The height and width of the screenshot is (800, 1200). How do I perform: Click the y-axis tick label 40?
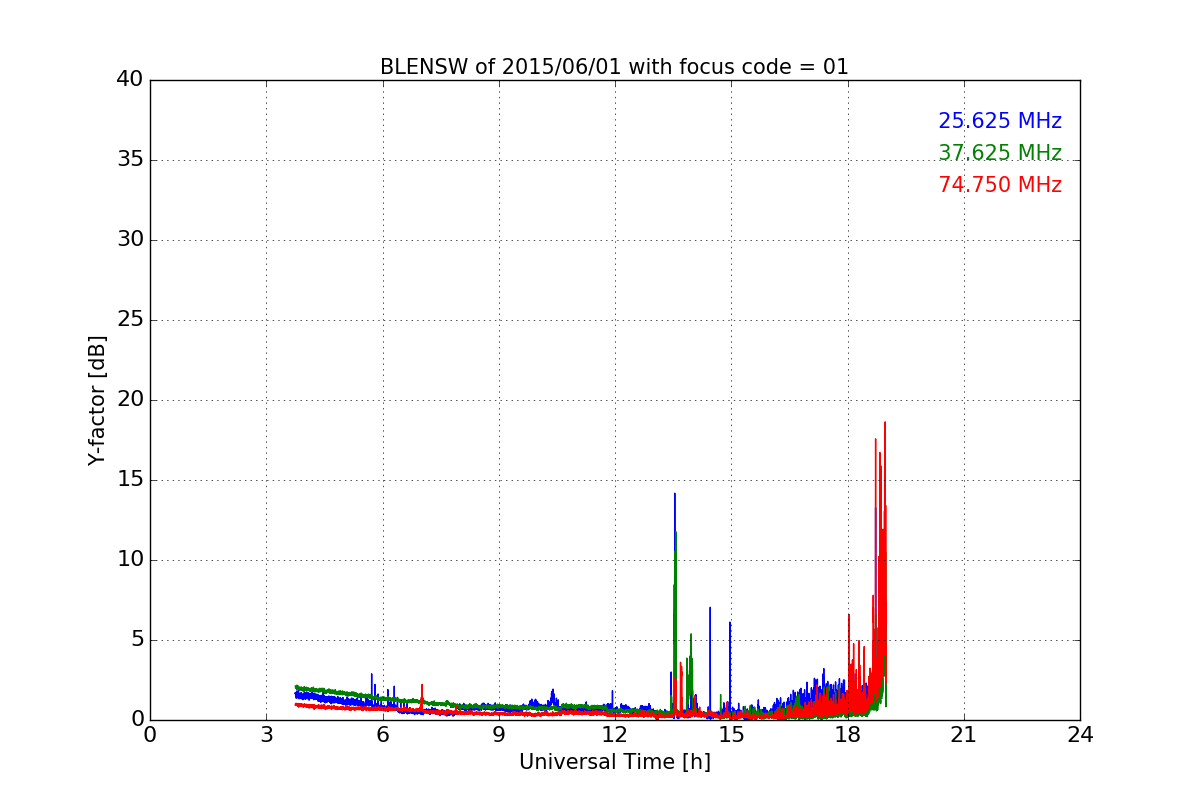point(129,80)
